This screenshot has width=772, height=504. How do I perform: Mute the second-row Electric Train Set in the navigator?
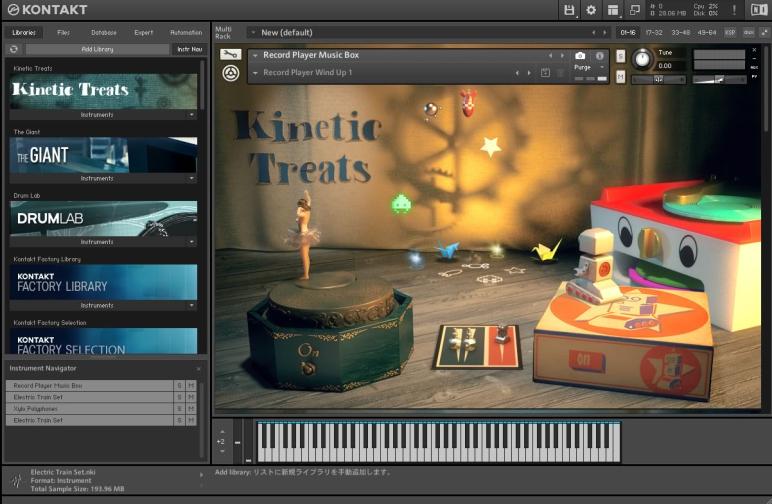tap(191, 397)
